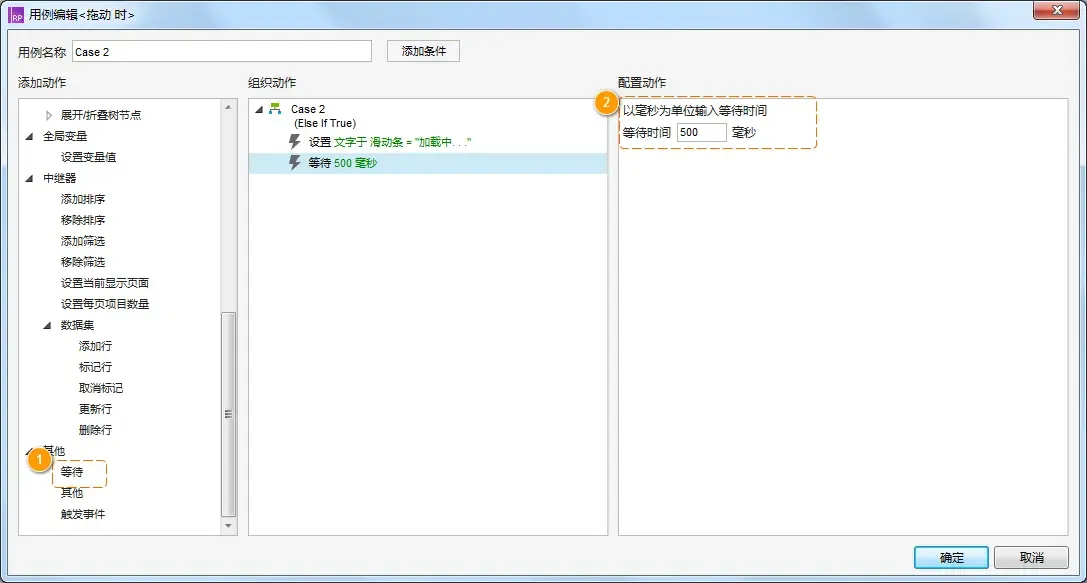Choose the 设置变量值 action
This screenshot has height=583, width=1087.
(x=89, y=157)
